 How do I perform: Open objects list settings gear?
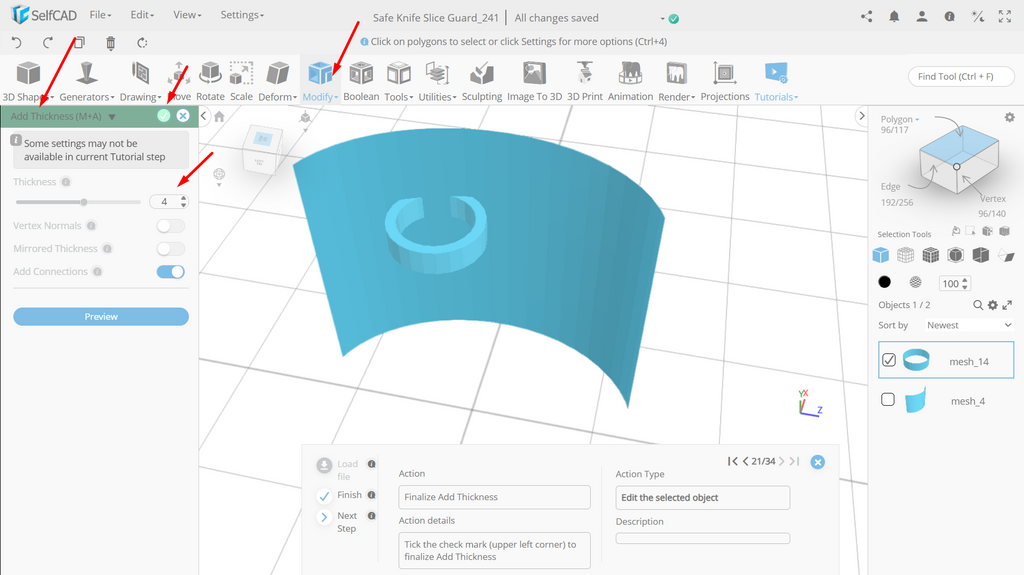point(993,305)
